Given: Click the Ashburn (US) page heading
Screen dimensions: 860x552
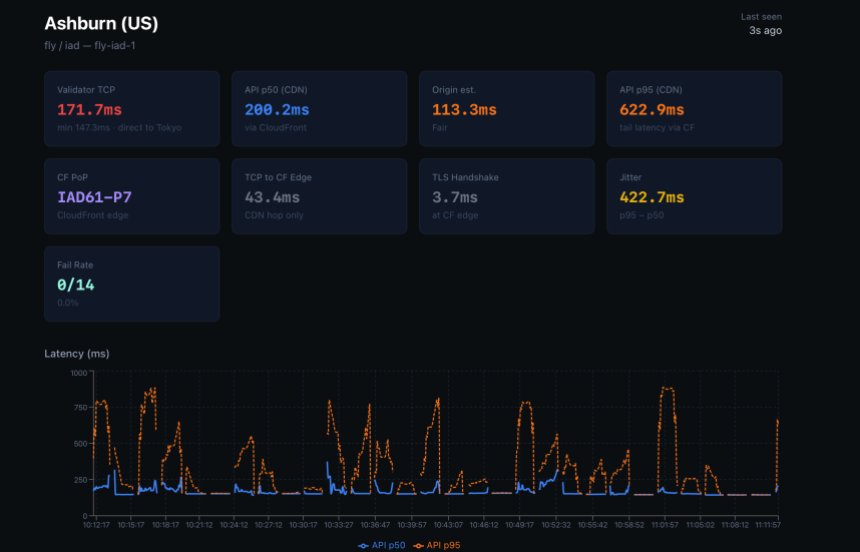Looking at the screenshot, I should click(x=101, y=24).
